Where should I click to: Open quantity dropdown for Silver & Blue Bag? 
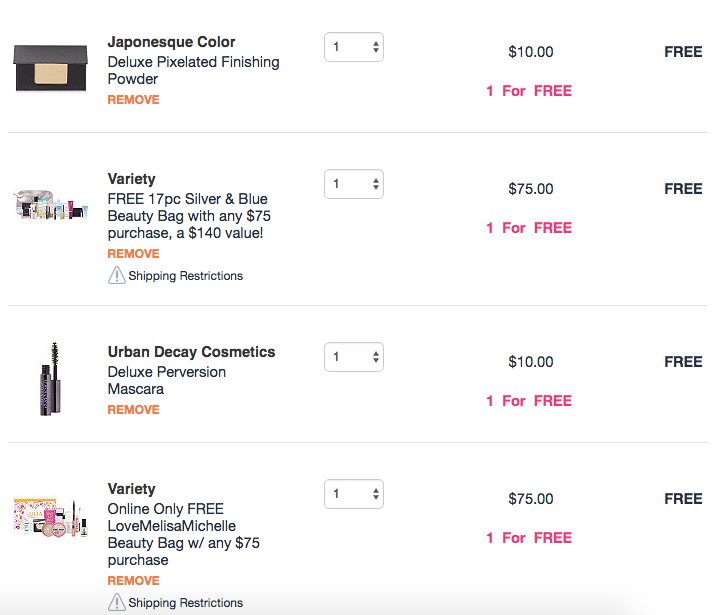click(354, 184)
